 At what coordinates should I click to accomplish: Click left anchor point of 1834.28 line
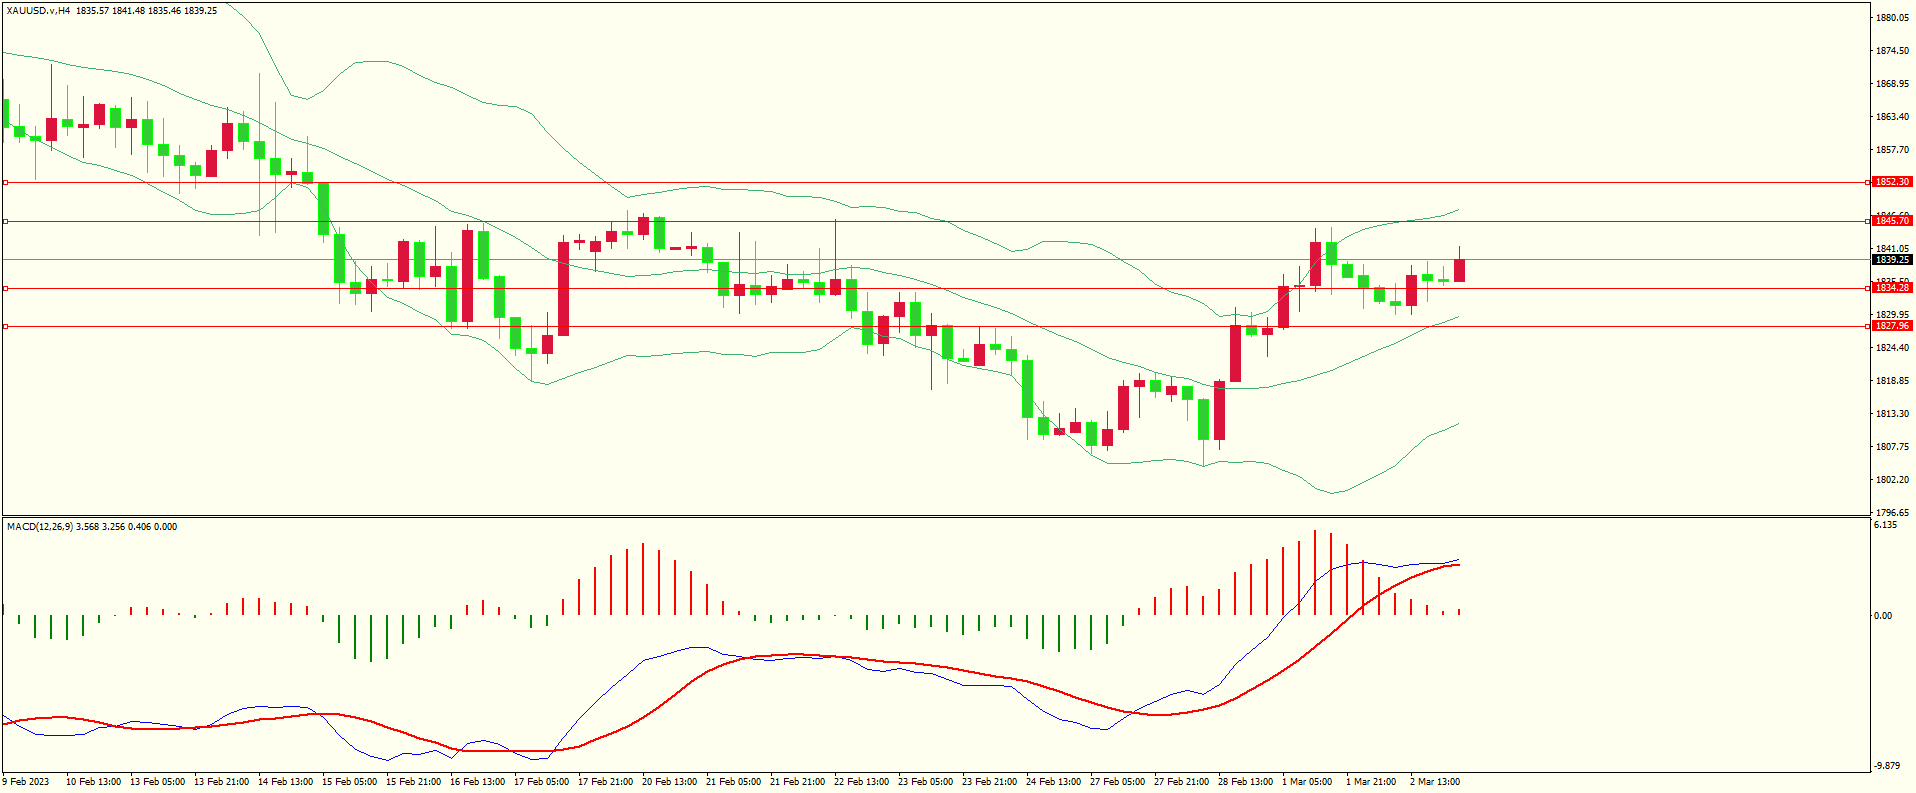tap(6, 288)
